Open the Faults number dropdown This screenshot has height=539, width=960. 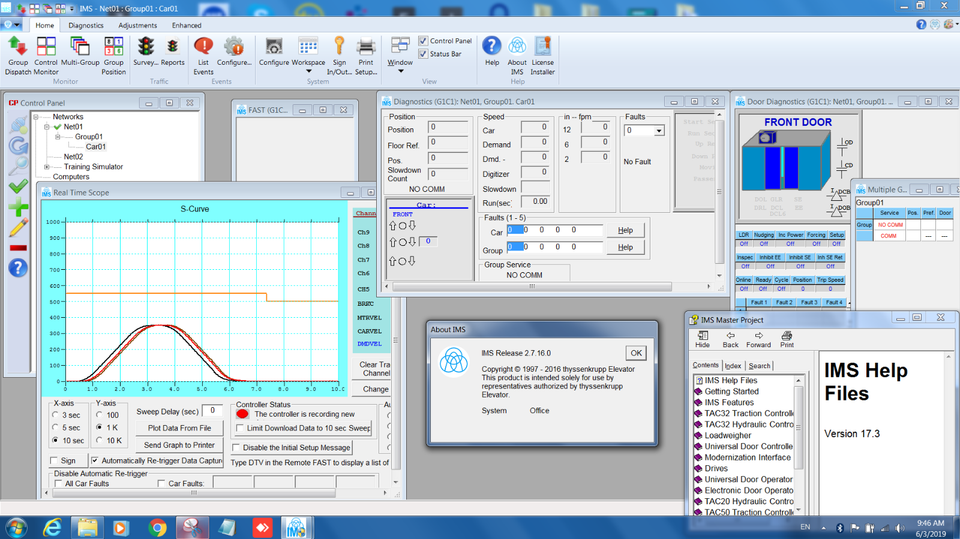pyautogui.click(x=659, y=131)
